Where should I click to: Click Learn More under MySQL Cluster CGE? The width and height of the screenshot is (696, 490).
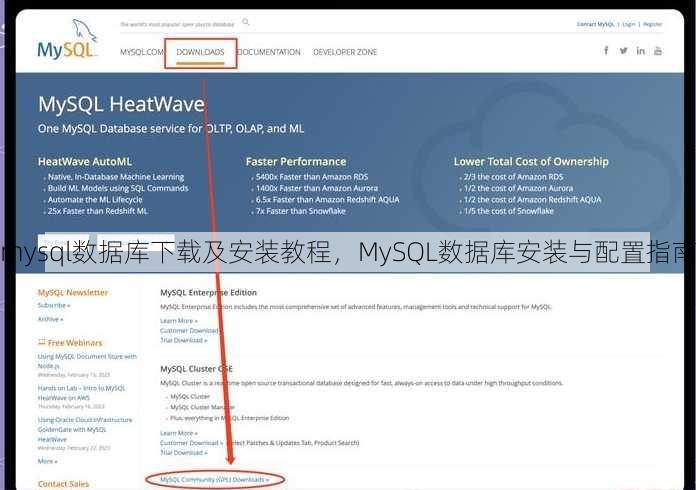click(x=178, y=433)
